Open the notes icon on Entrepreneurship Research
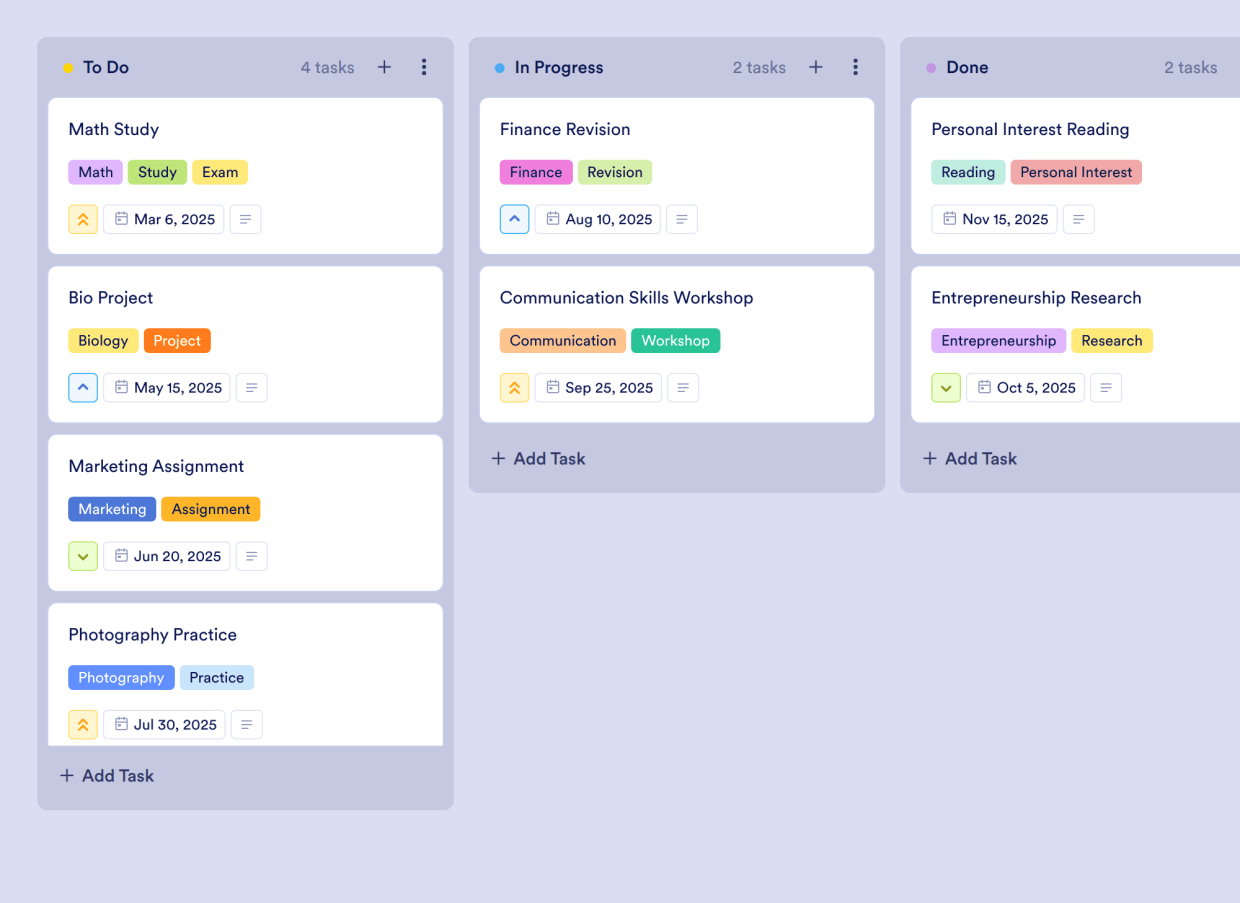 [x=1106, y=387]
